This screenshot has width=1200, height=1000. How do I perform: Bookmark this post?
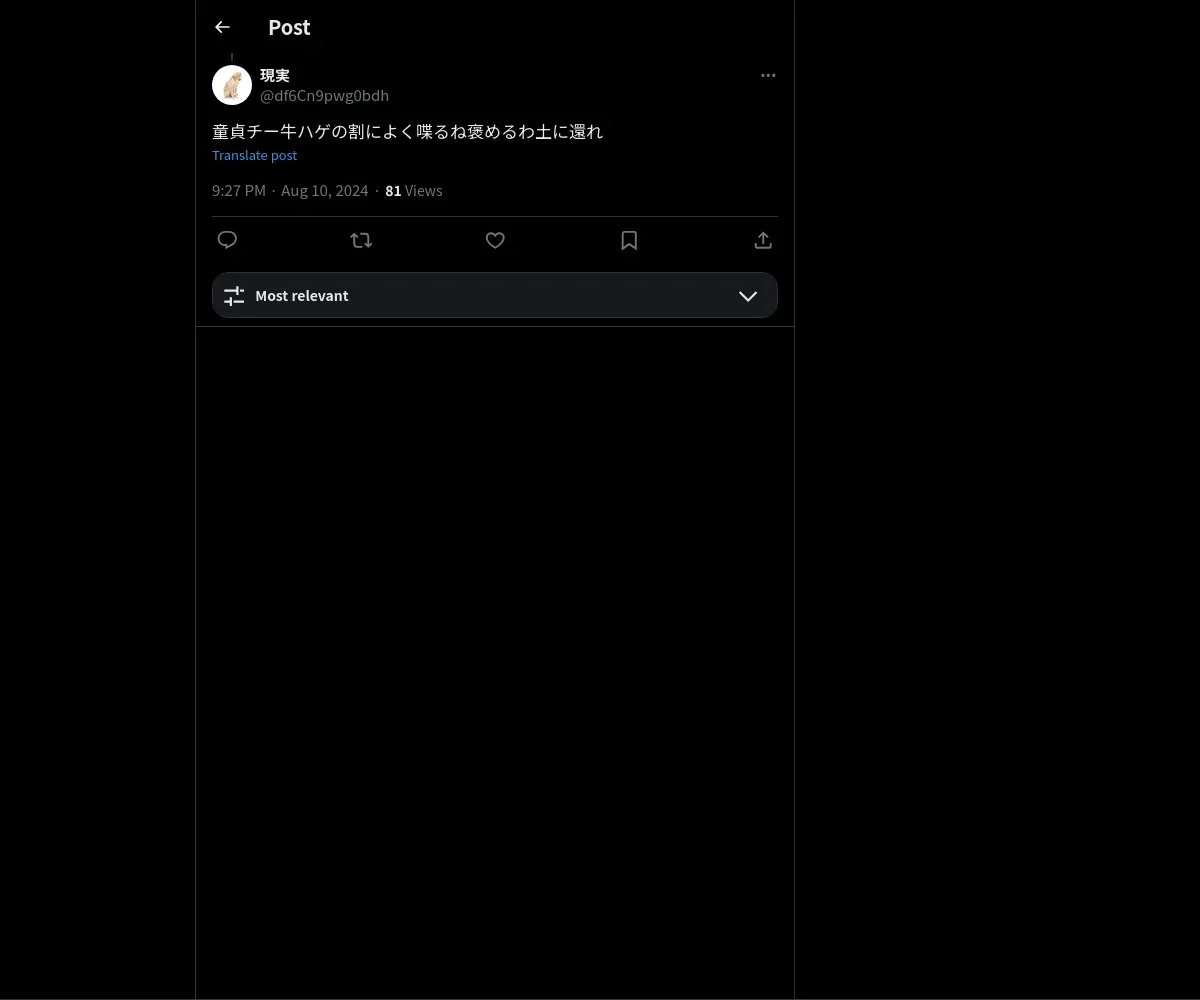point(629,240)
